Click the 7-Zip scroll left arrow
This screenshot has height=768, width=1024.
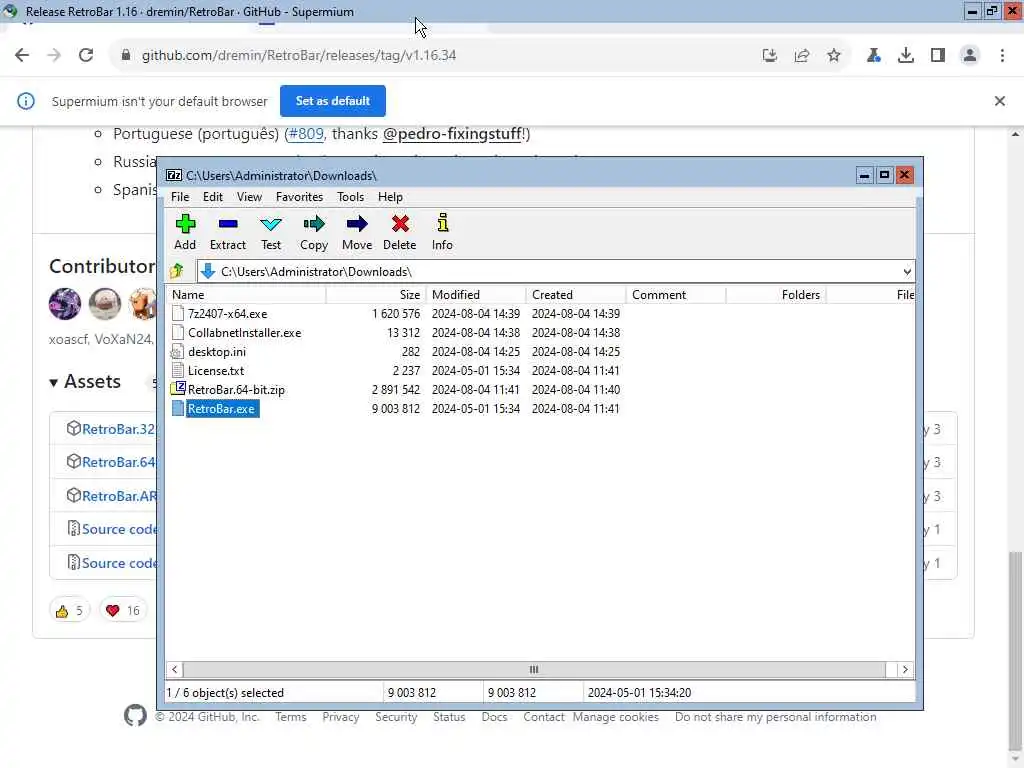coord(174,669)
